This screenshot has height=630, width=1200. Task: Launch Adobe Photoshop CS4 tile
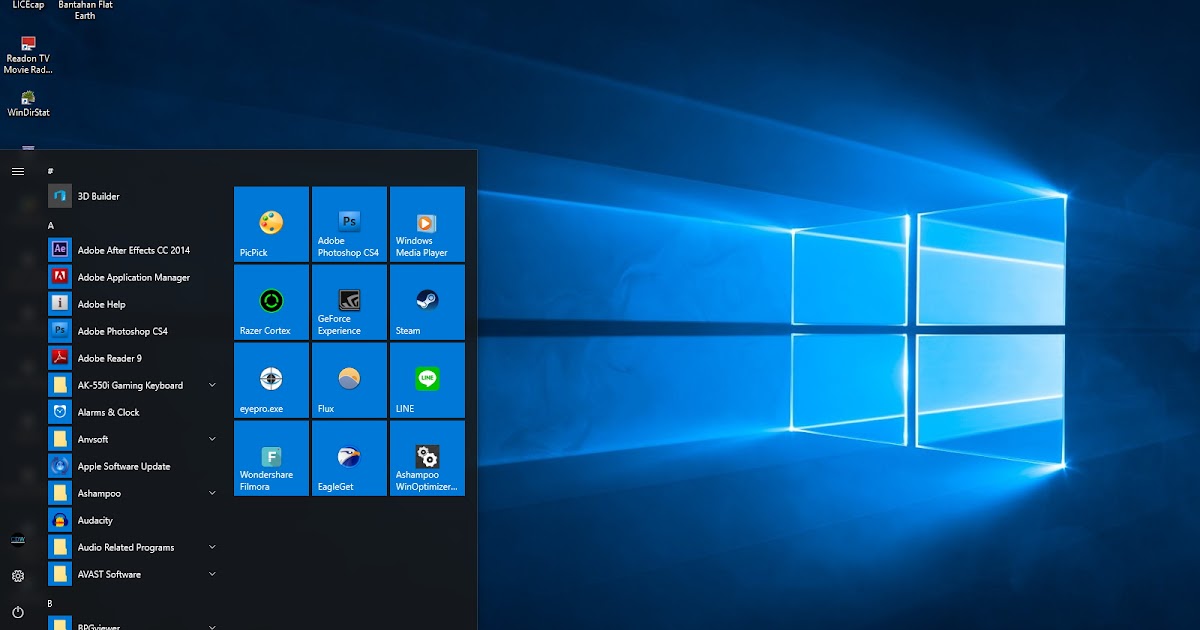point(349,224)
